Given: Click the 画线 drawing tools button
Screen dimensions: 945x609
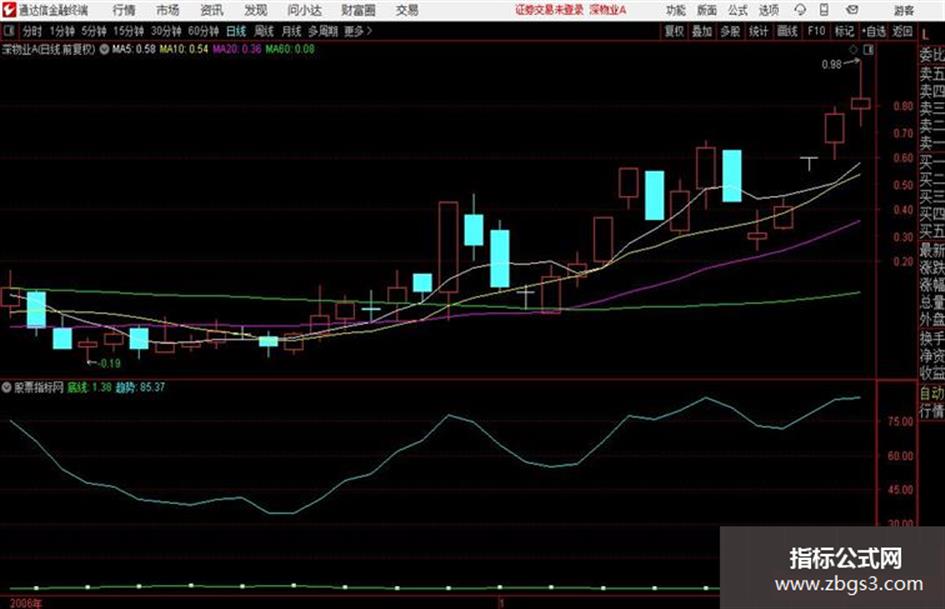Looking at the screenshot, I should click(787, 31).
